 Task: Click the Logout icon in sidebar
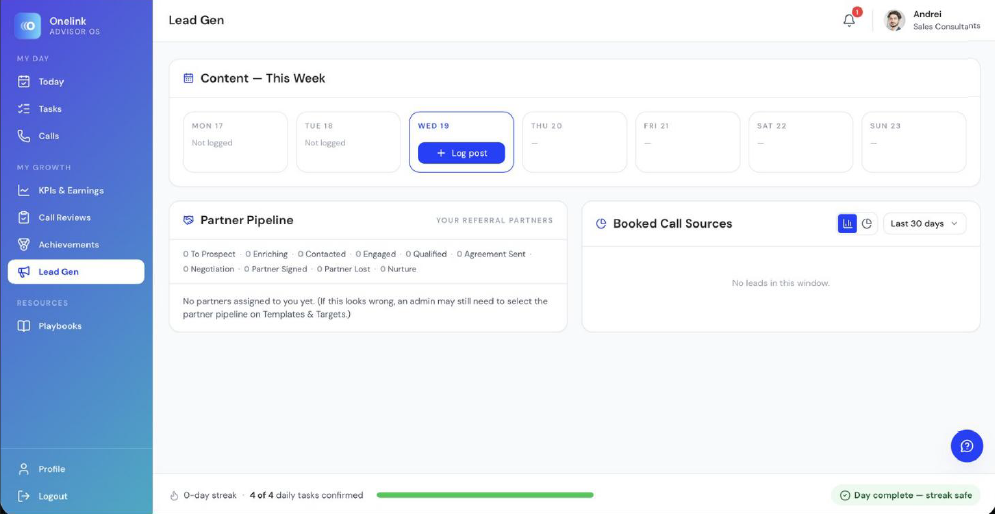23,496
